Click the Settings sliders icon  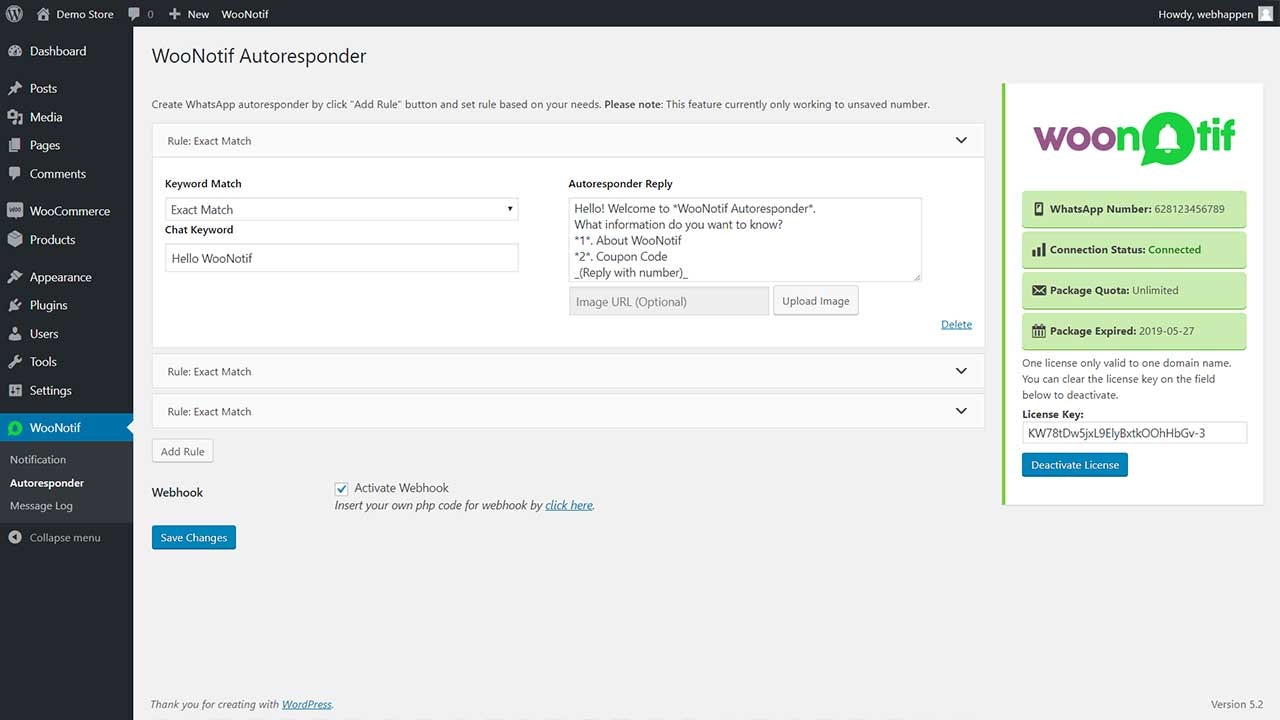tap(15, 390)
